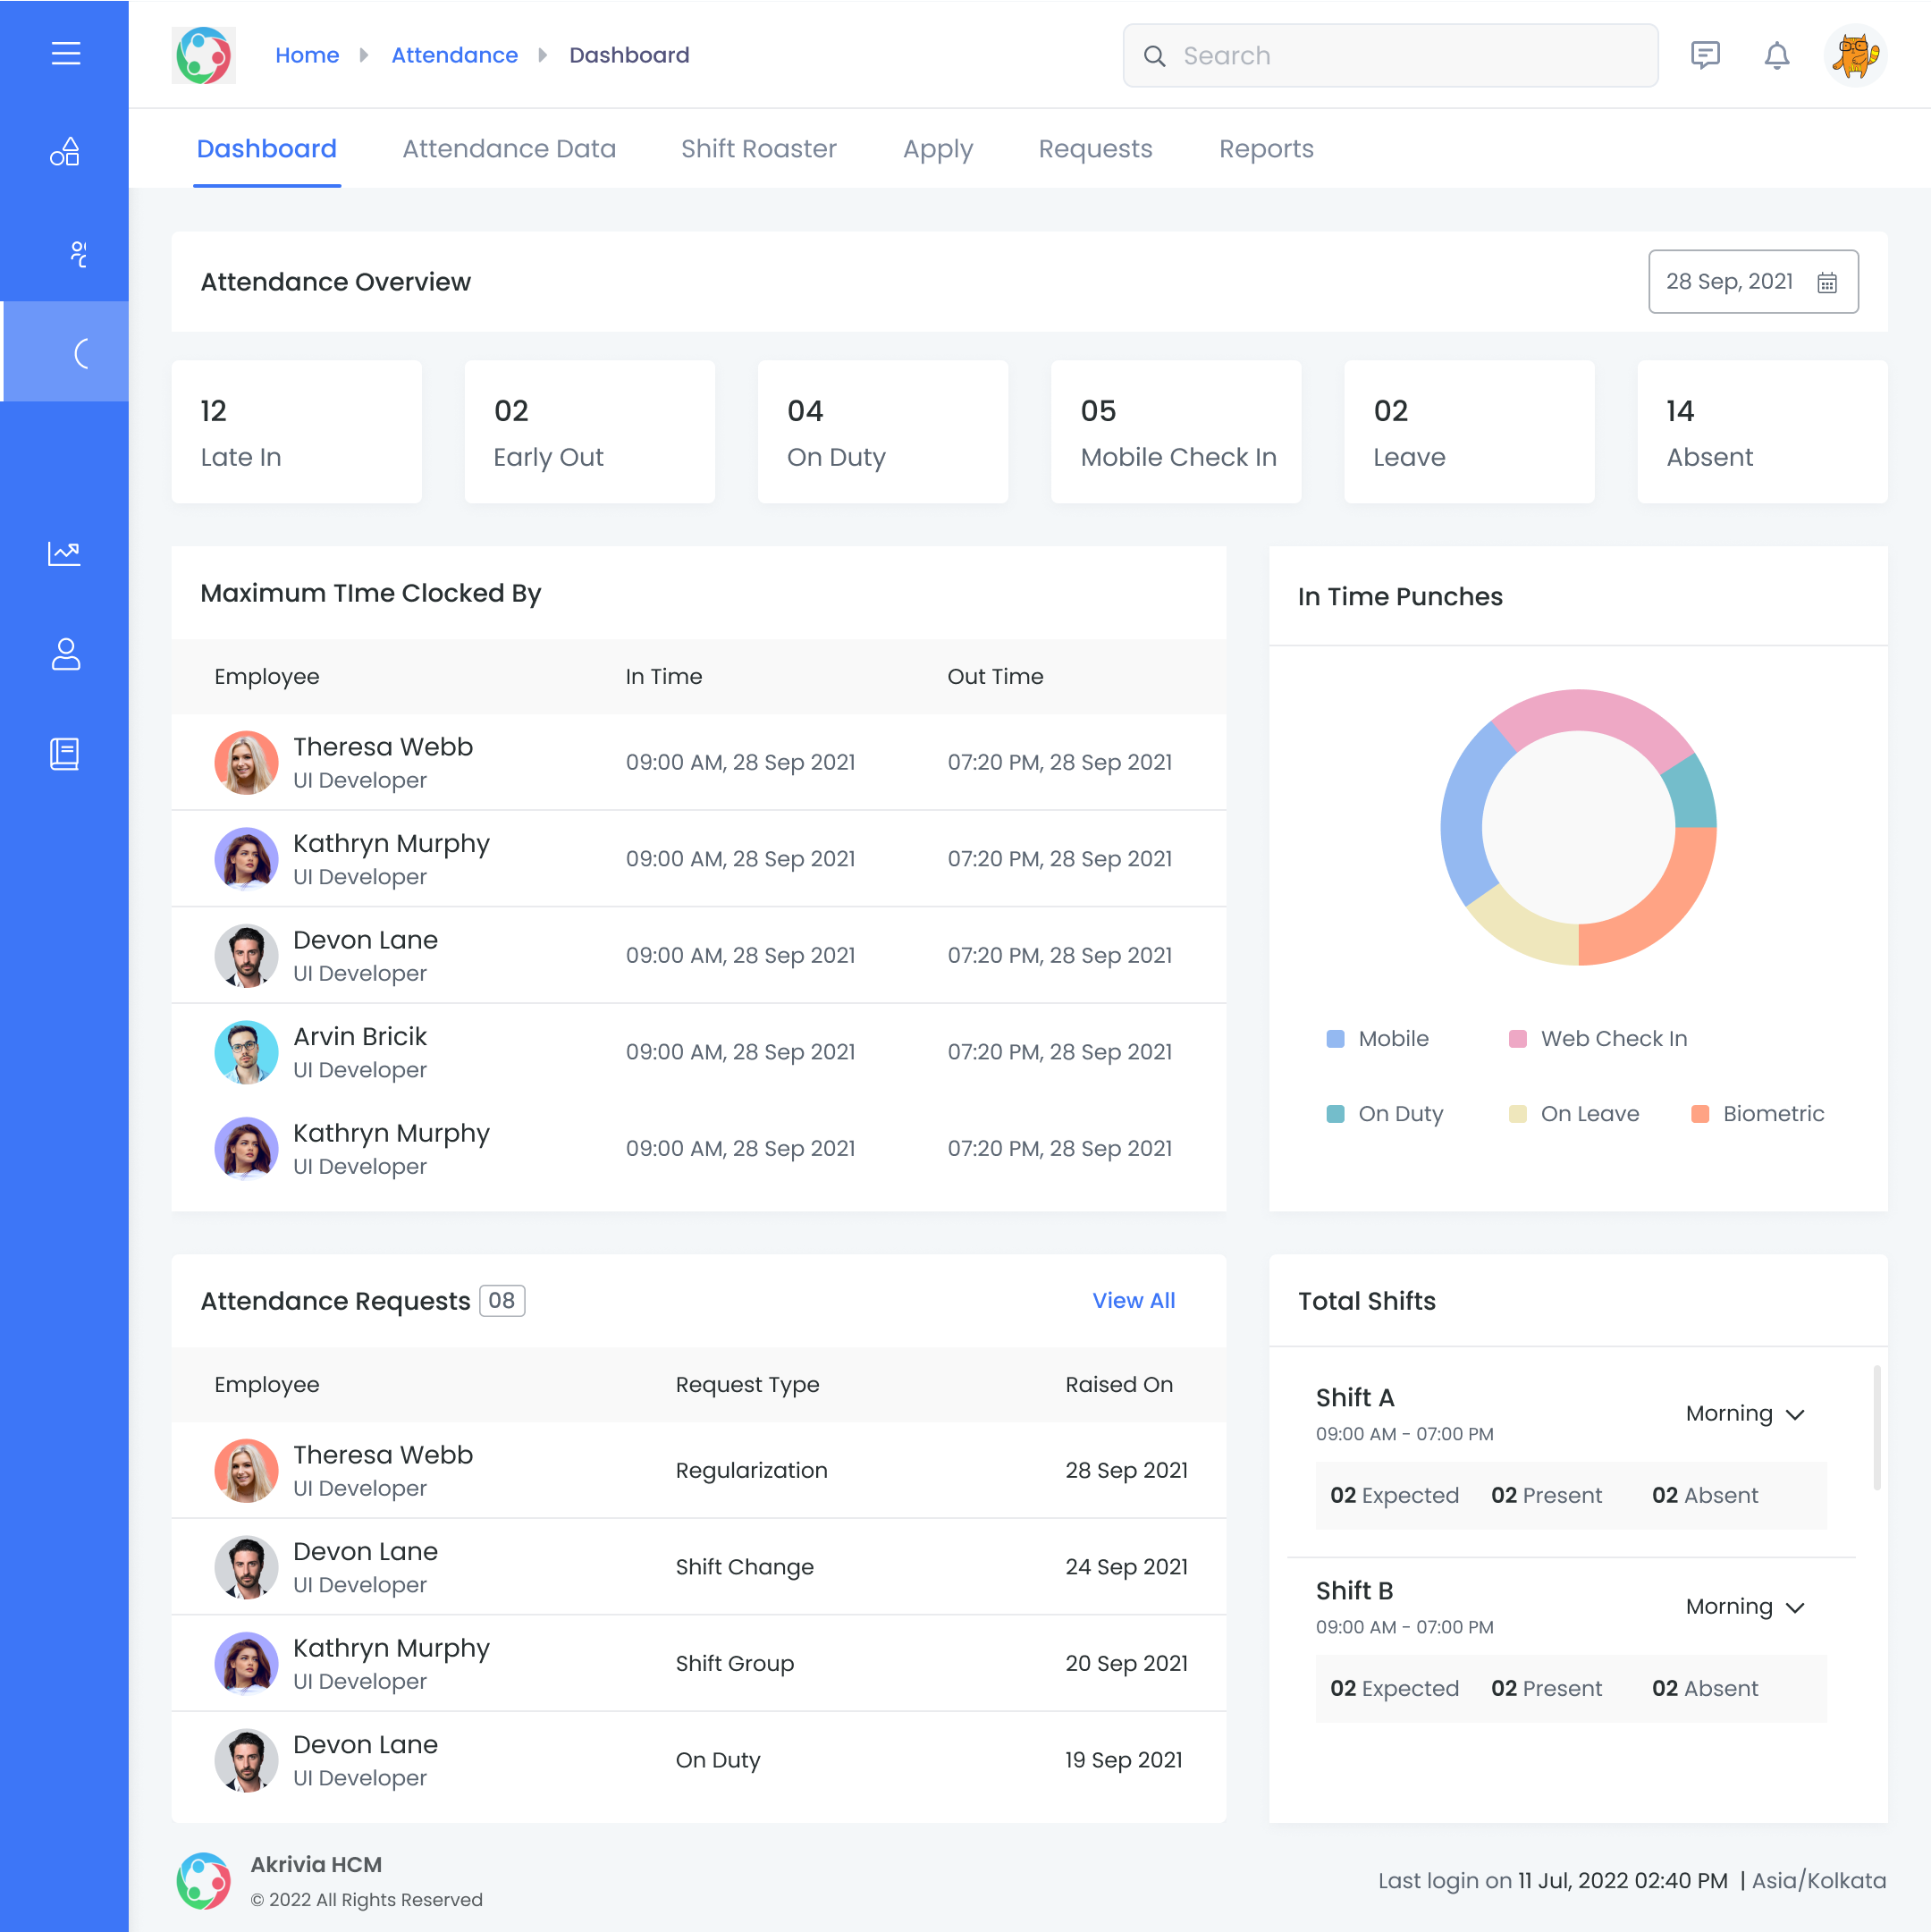Click the Total Shifts panel scrollbar

(1876, 1428)
